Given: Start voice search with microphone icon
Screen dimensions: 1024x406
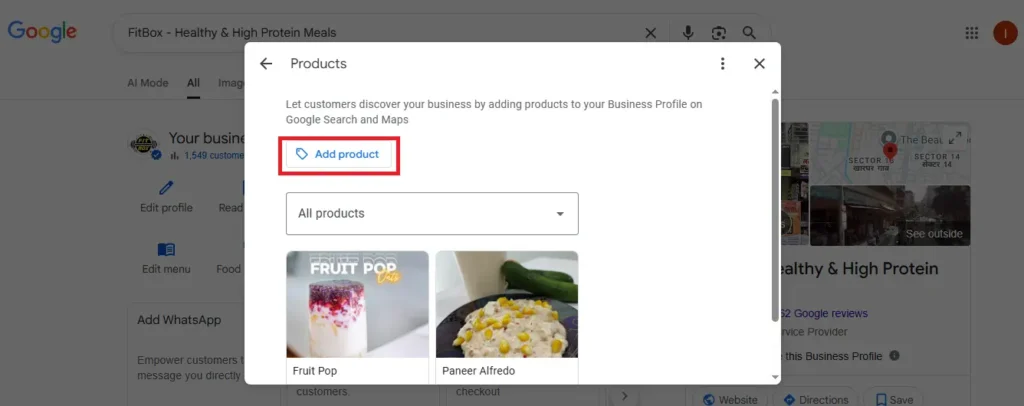Looking at the screenshot, I should pos(688,33).
